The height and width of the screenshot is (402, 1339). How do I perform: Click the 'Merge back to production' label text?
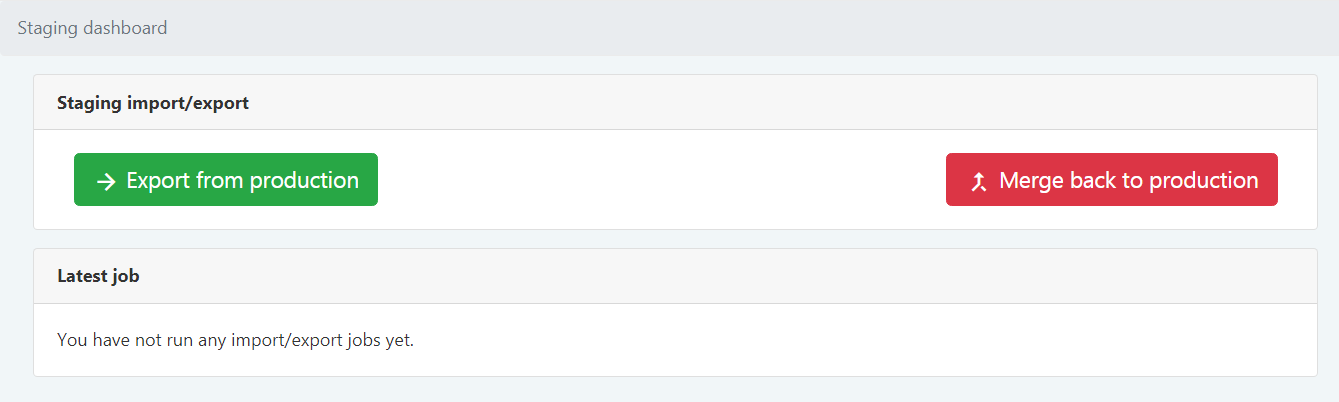[1128, 180]
